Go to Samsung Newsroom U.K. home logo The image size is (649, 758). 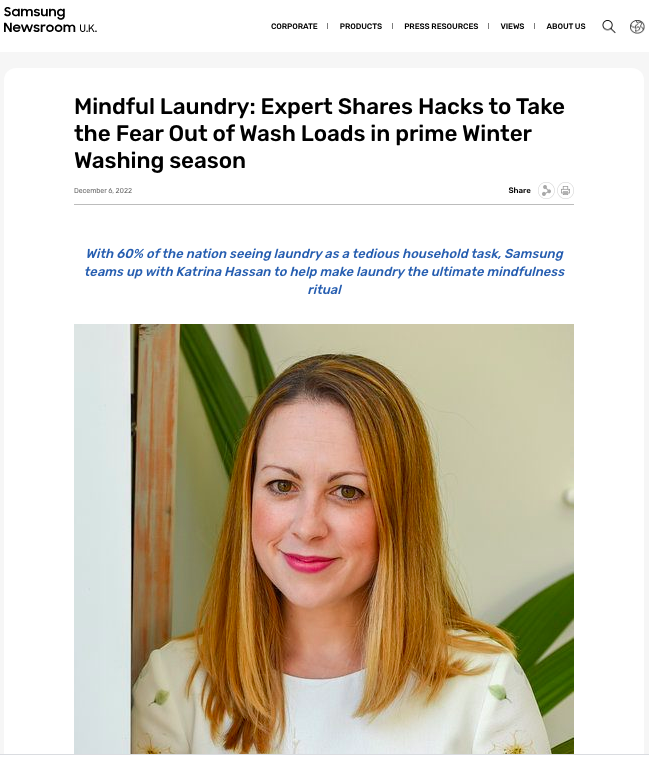click(x=50, y=20)
